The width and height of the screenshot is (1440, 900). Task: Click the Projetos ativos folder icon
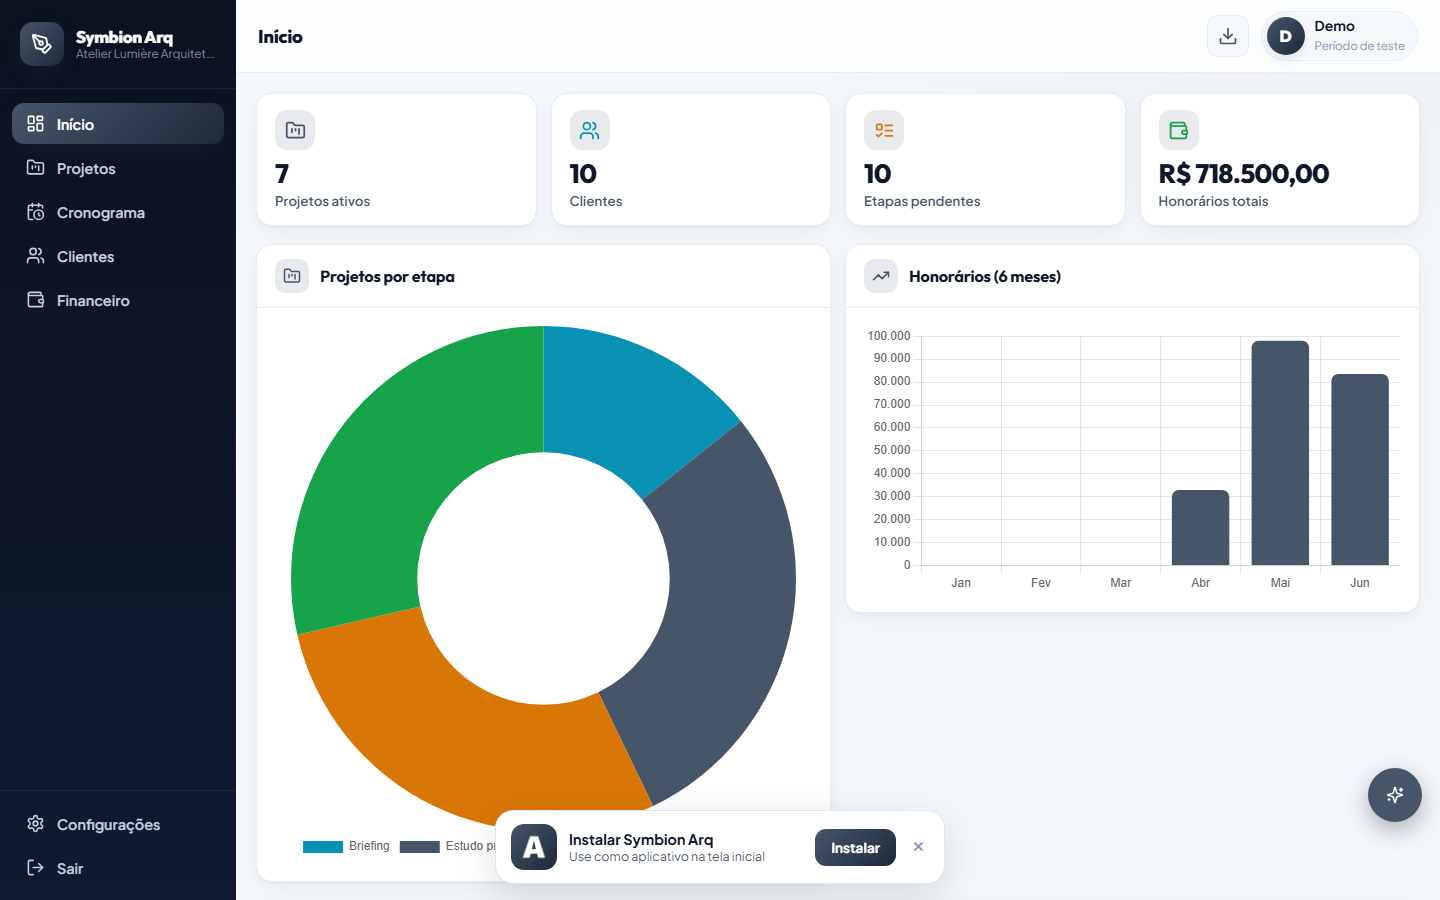(295, 130)
